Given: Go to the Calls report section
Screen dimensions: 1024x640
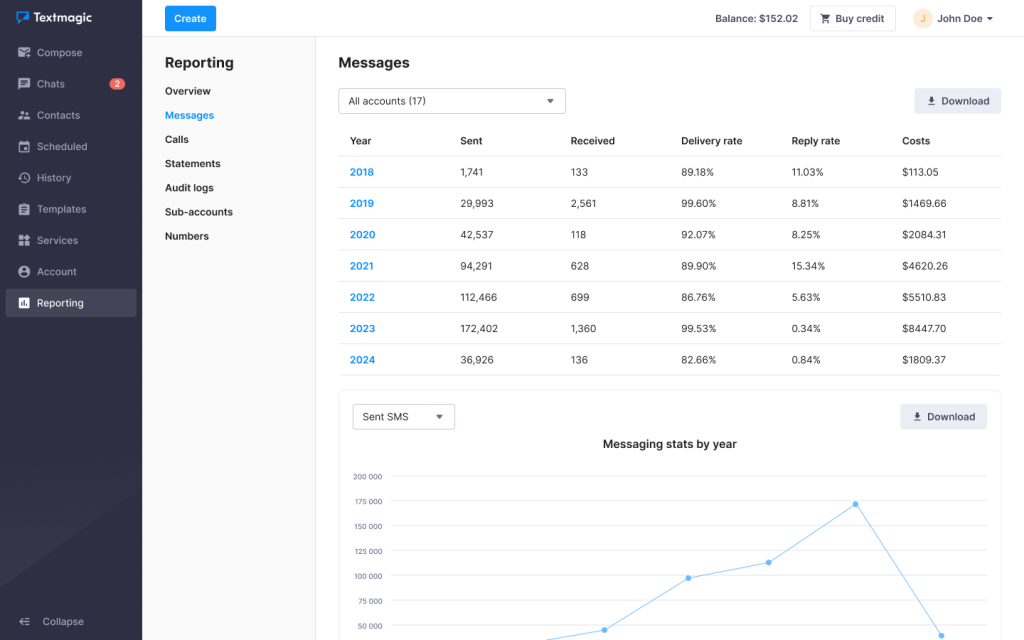Looking at the screenshot, I should pos(177,140).
